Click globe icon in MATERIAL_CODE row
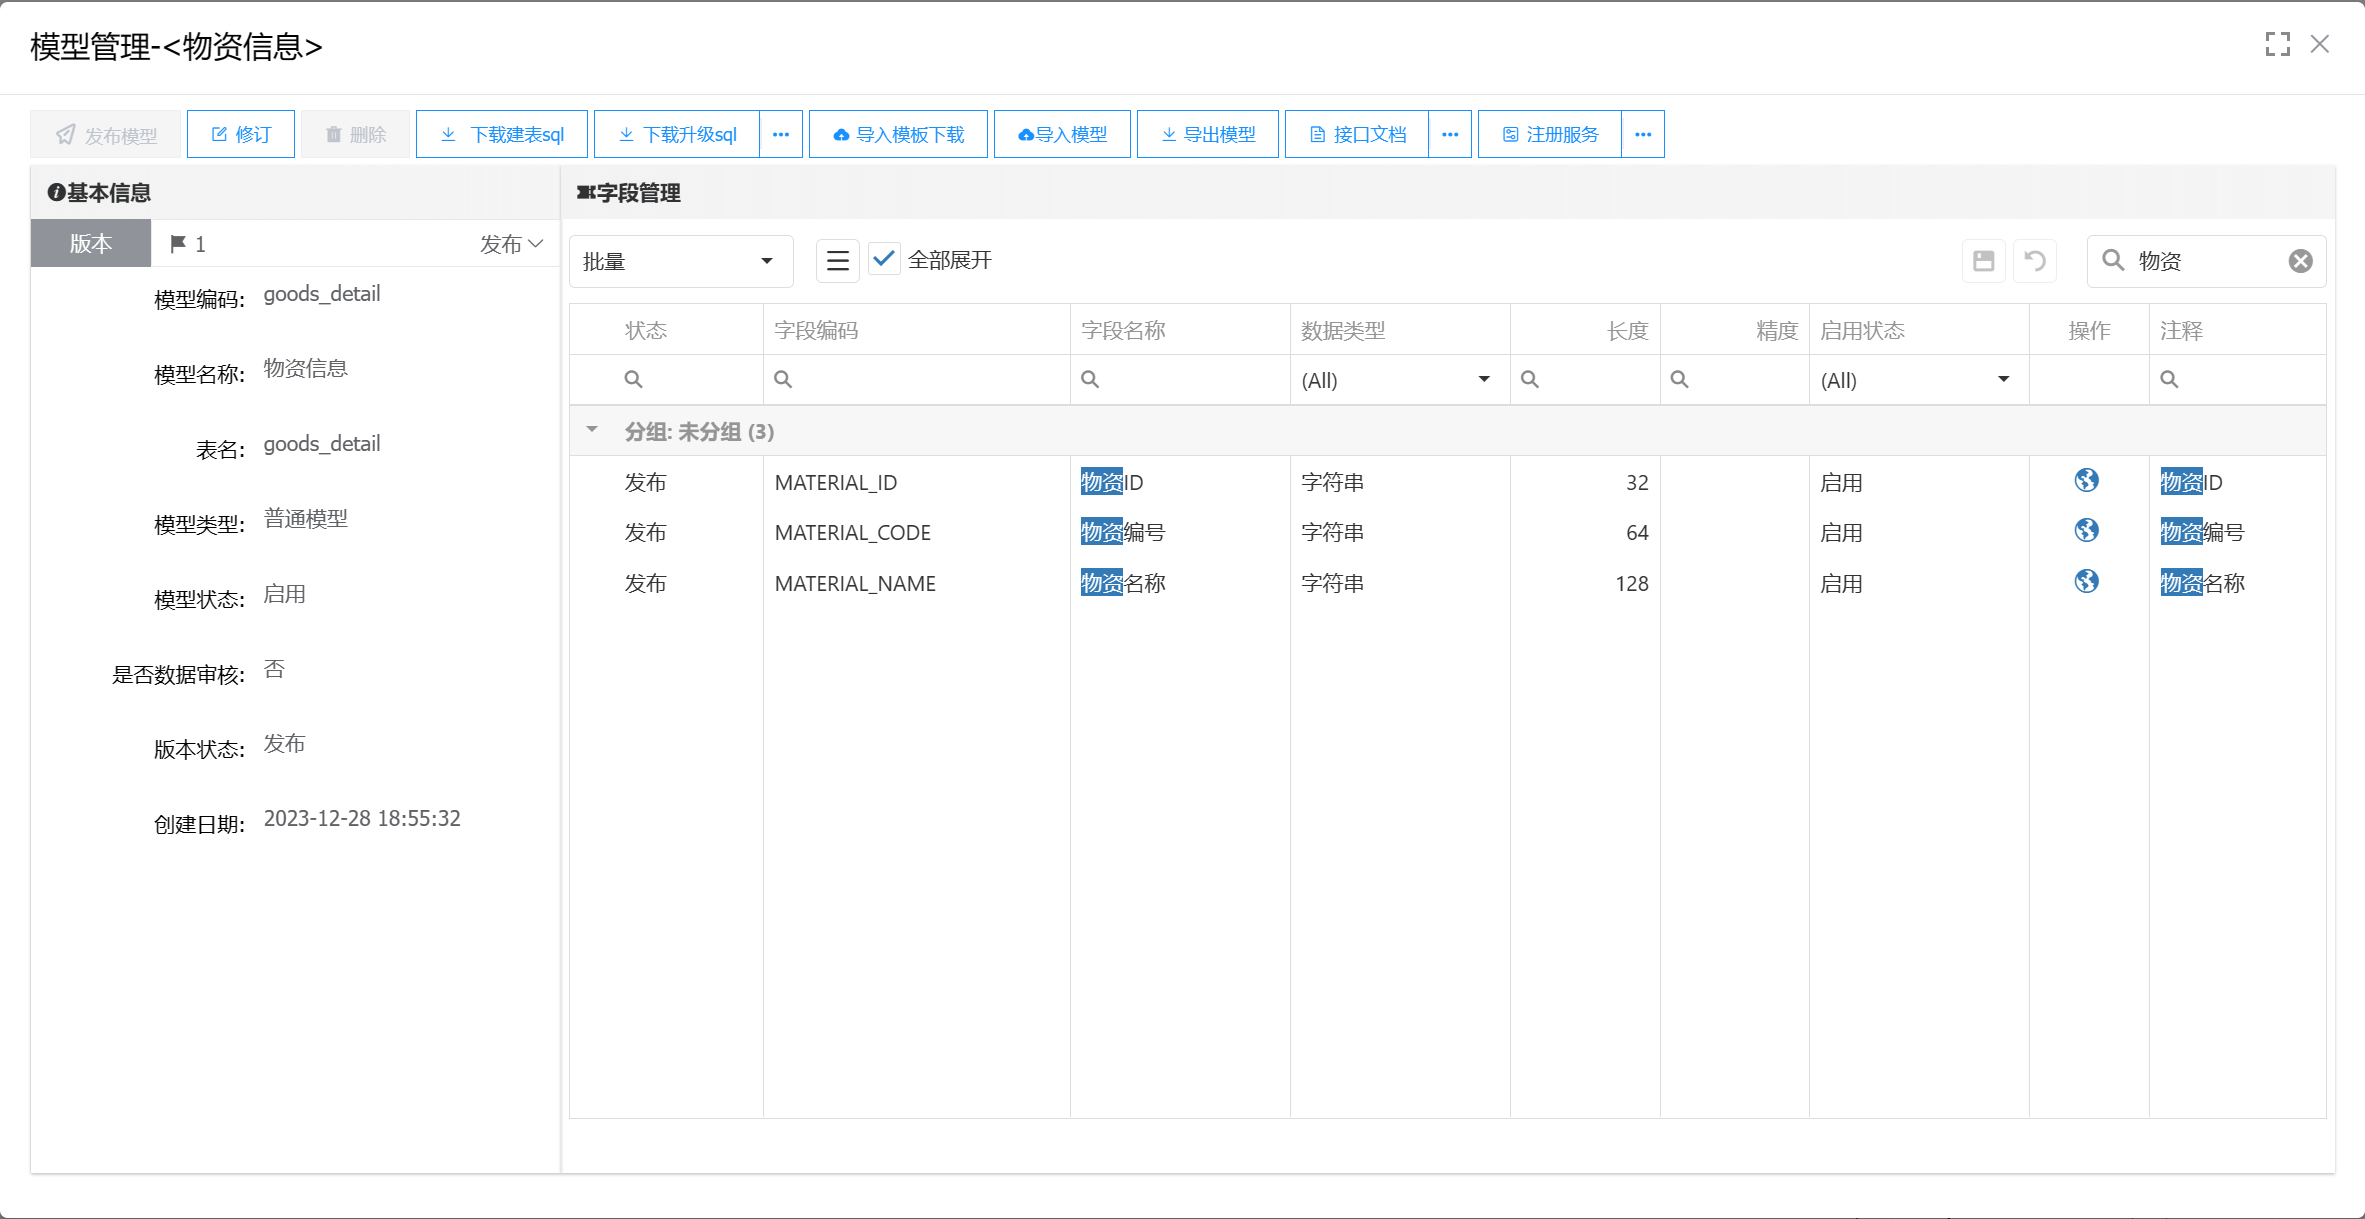 (2086, 531)
